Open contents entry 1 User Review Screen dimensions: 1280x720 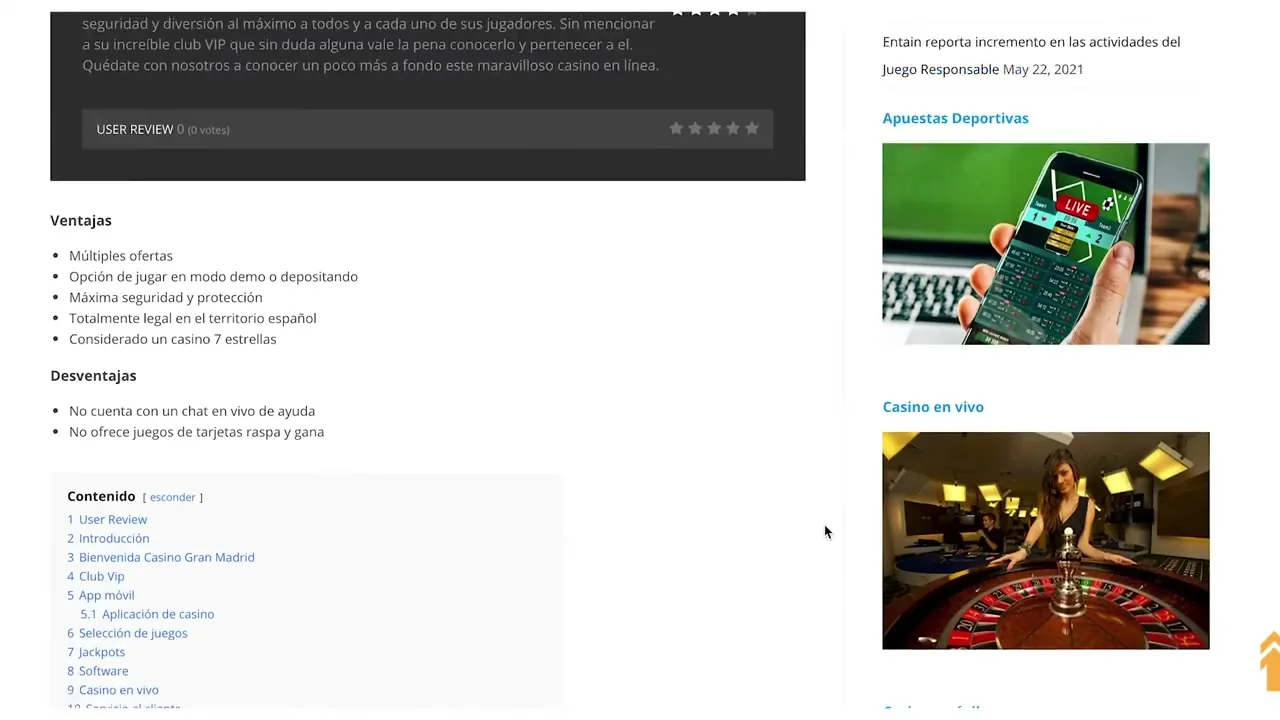pos(107,519)
